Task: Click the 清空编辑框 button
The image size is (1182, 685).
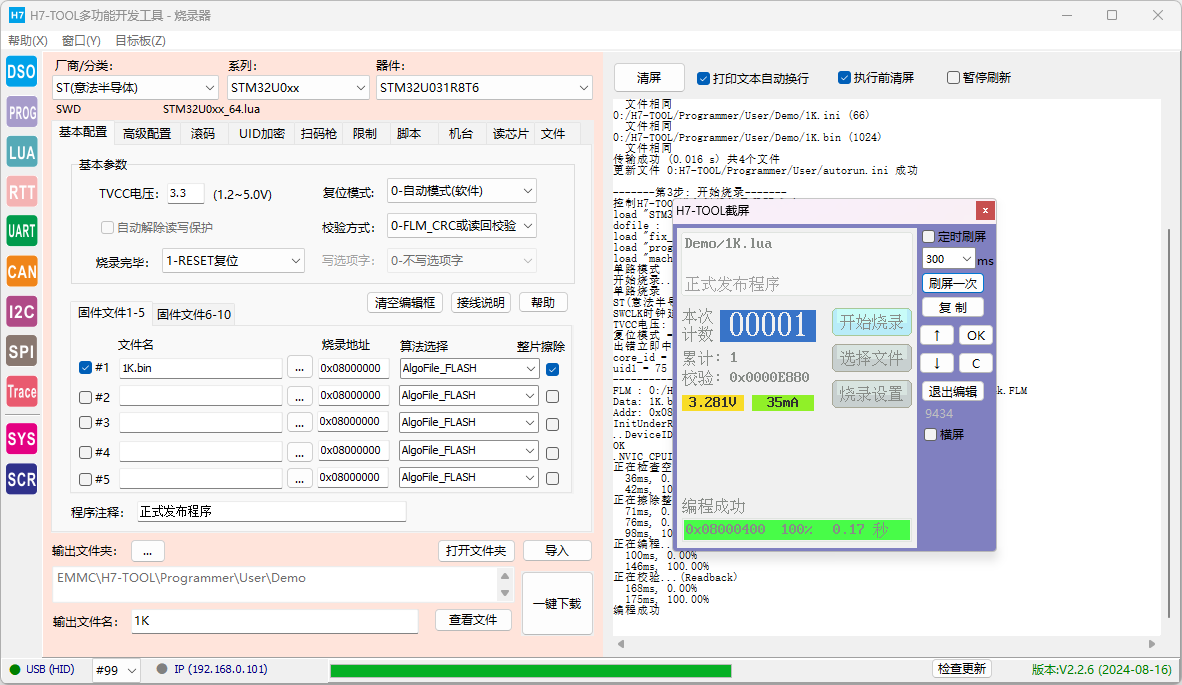Action: click(x=405, y=303)
